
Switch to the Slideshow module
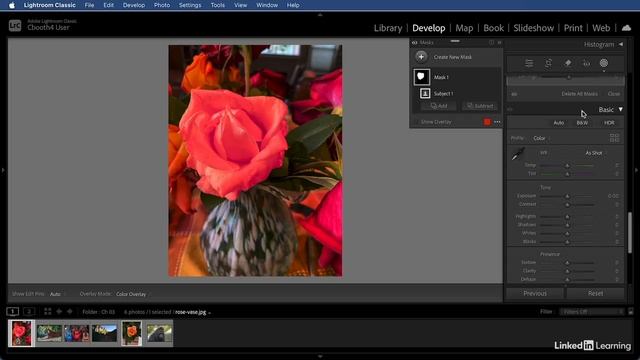pyautogui.click(x=533, y=28)
